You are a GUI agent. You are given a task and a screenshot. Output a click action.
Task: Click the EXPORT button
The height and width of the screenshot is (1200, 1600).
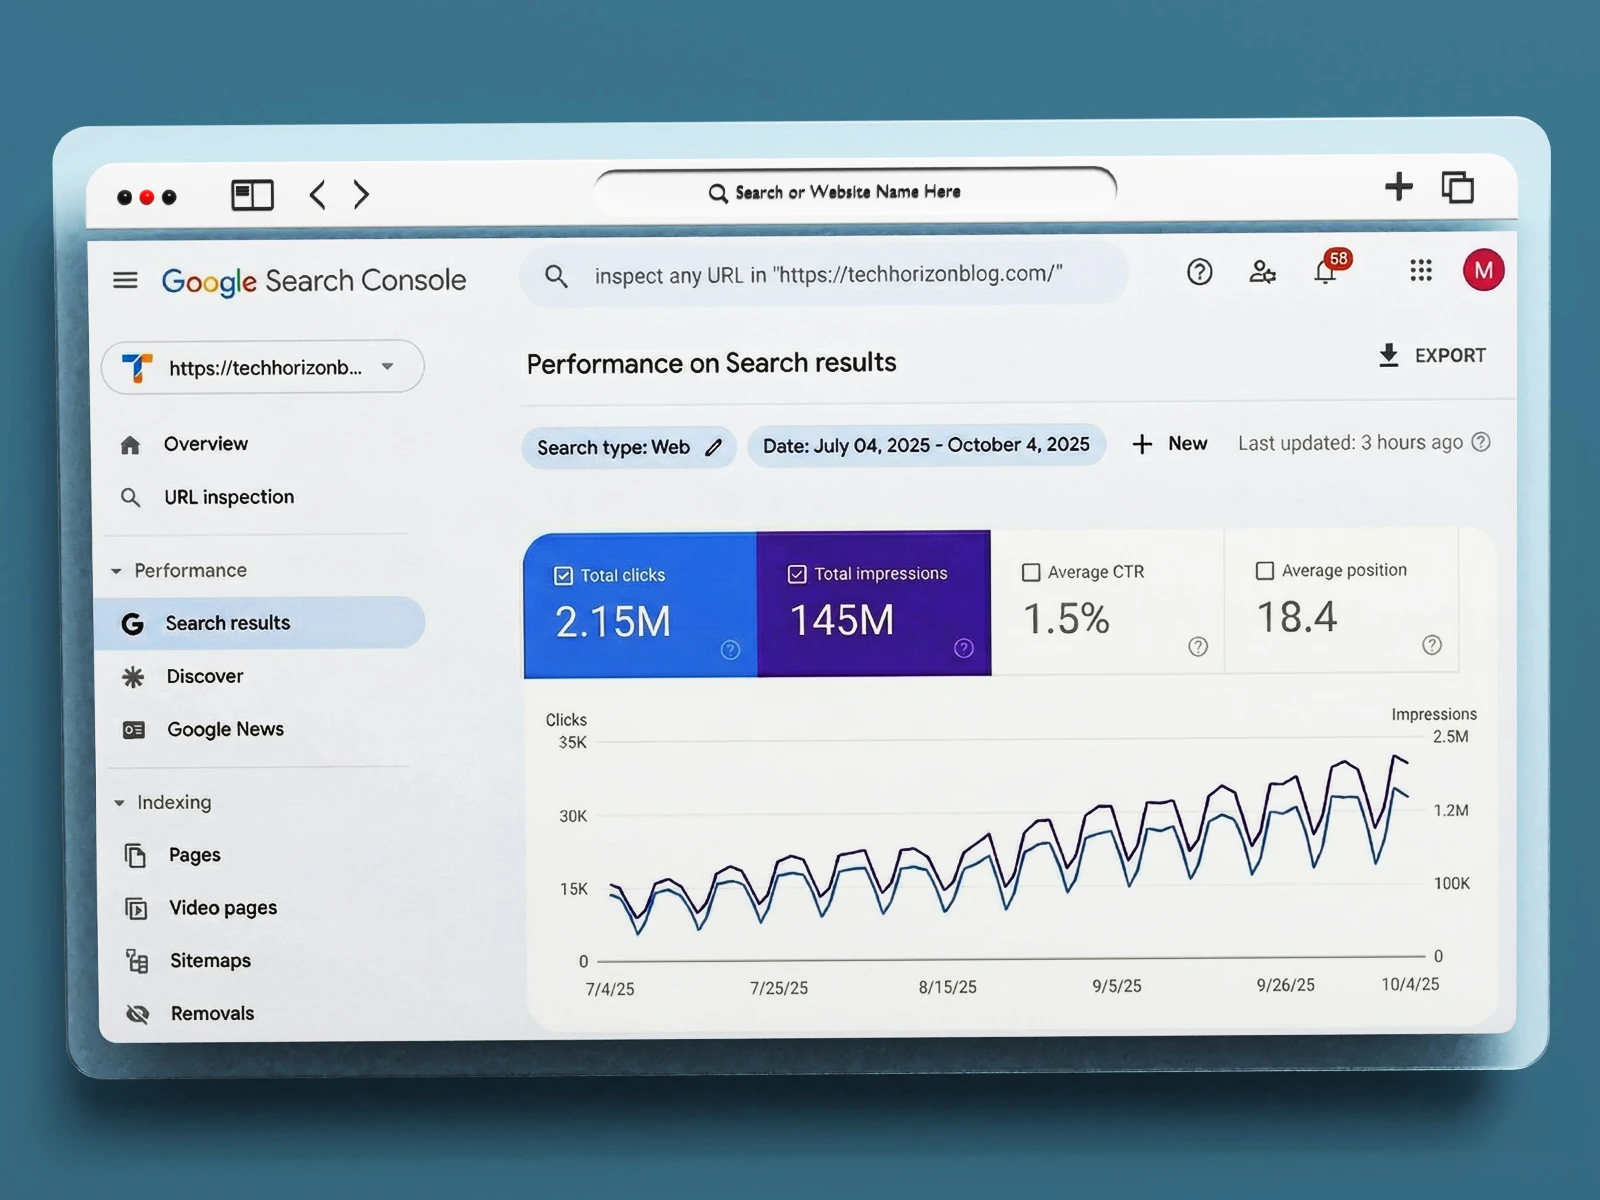[x=1432, y=356]
